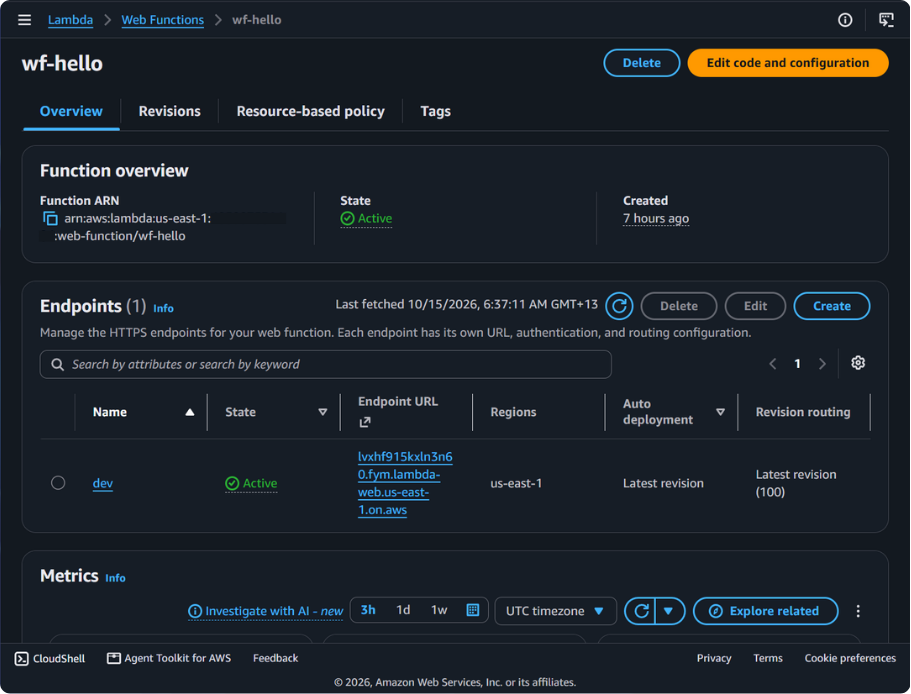Image resolution: width=911 pixels, height=694 pixels.
Task: Open the custom date range calendar
Action: coord(473,610)
